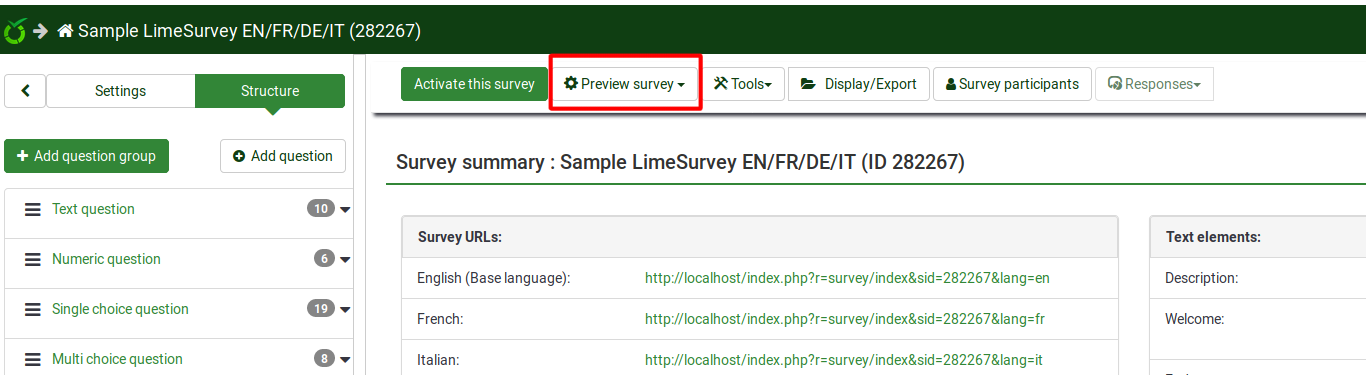
Task: Click the LimeSurvey logo icon
Action: click(14, 31)
